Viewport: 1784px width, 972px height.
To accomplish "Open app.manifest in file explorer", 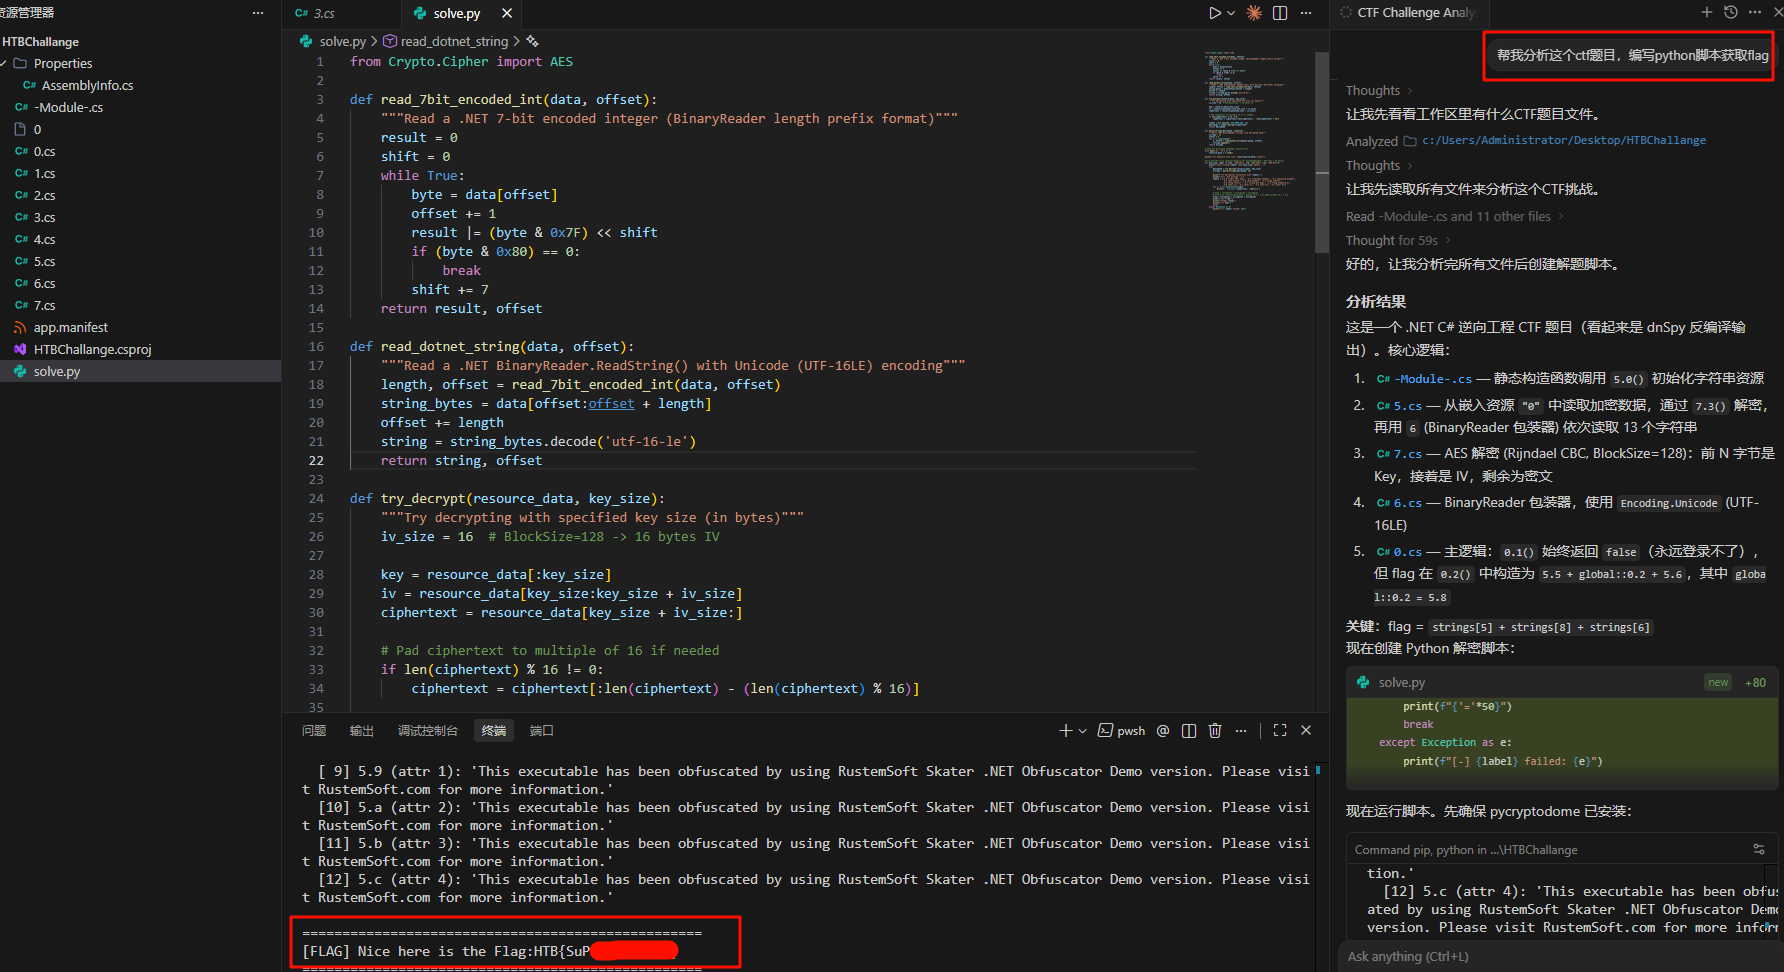I will 70,327.
